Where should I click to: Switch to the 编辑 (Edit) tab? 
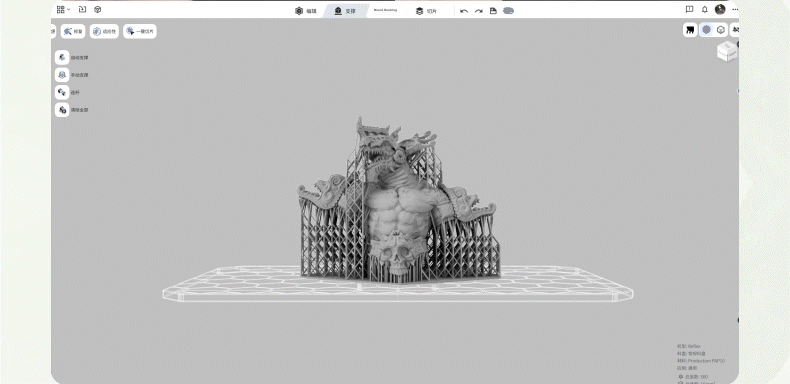[306, 11]
